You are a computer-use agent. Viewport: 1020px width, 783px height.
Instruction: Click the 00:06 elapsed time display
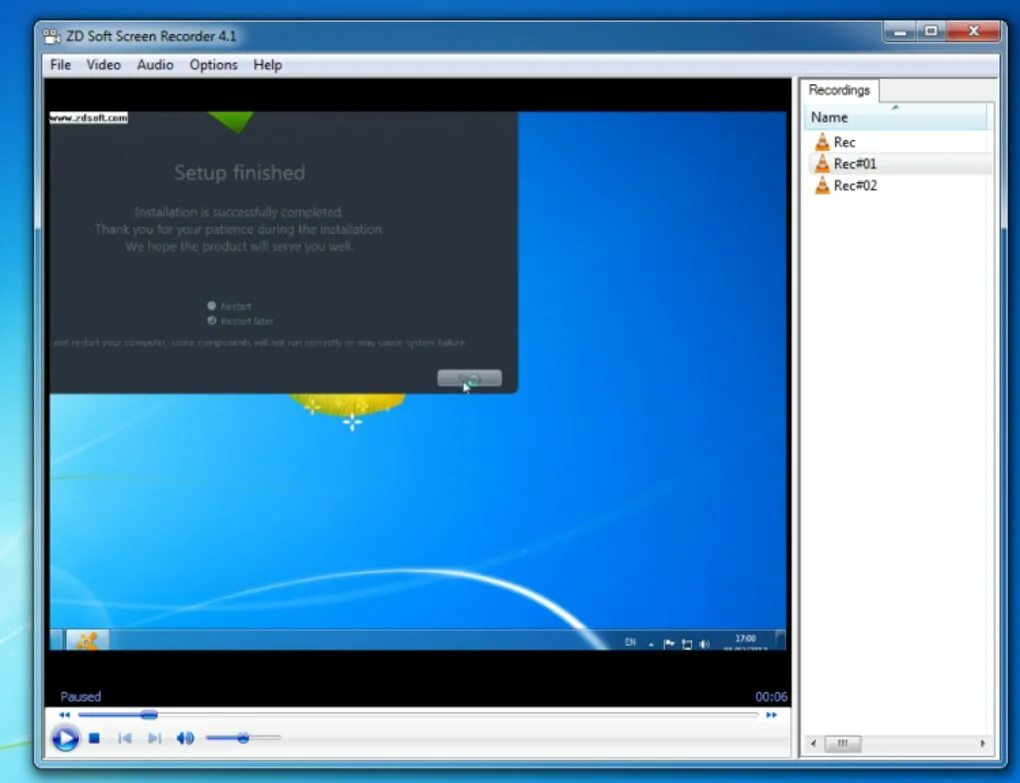click(772, 697)
